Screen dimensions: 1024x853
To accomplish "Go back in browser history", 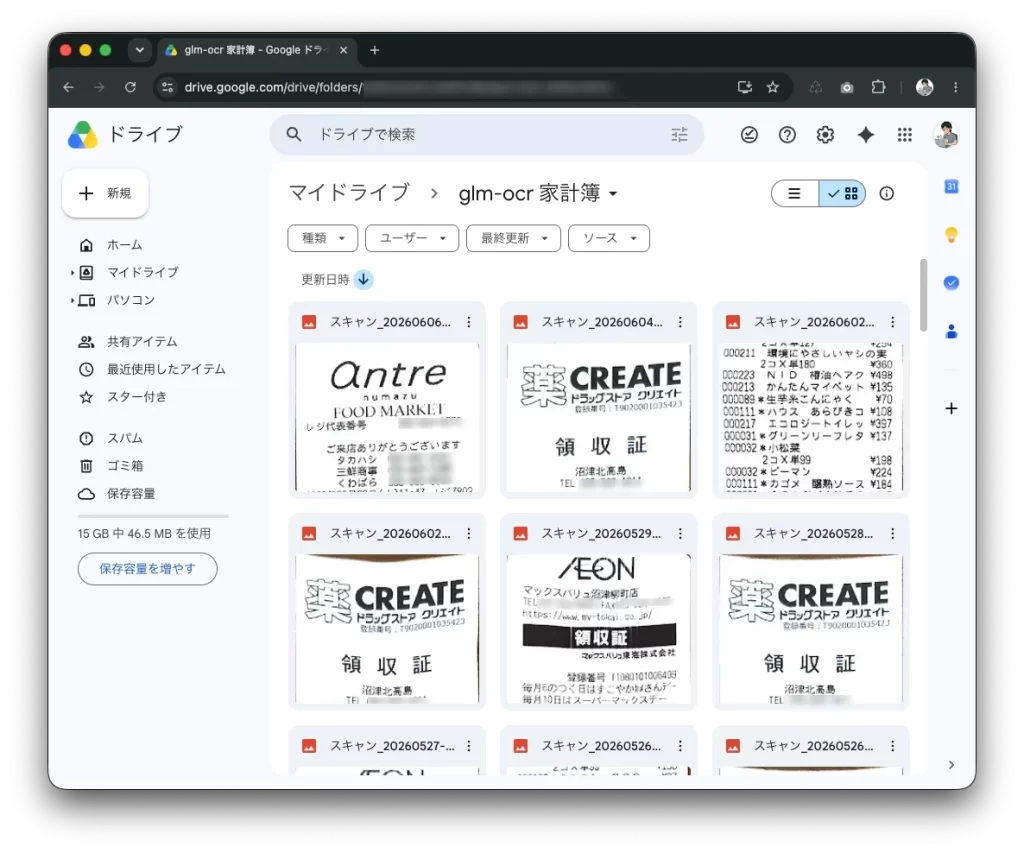I will [69, 87].
